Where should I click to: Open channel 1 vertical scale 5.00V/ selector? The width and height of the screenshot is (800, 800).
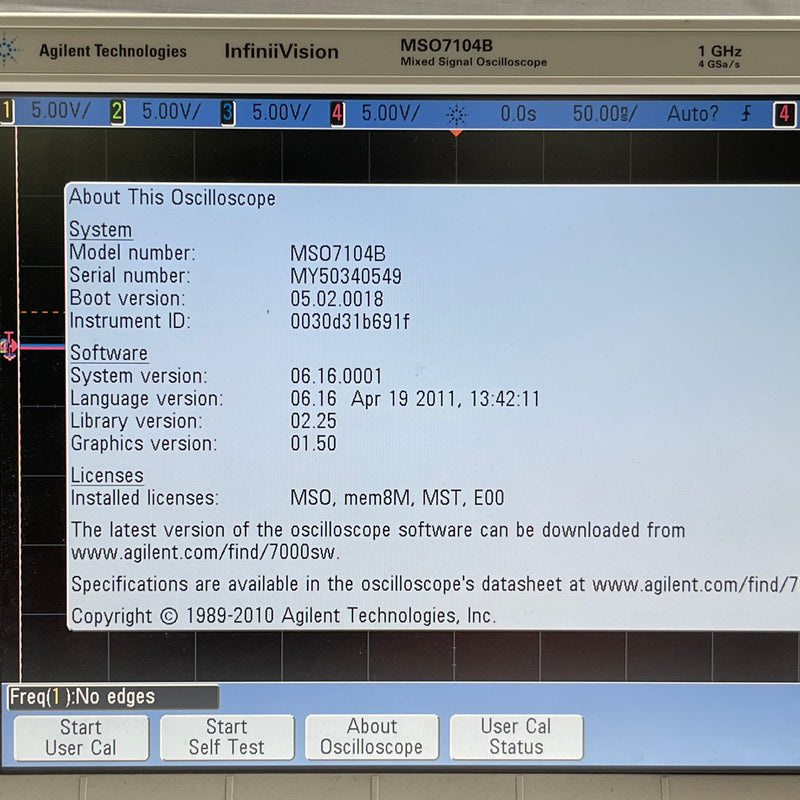point(62,113)
